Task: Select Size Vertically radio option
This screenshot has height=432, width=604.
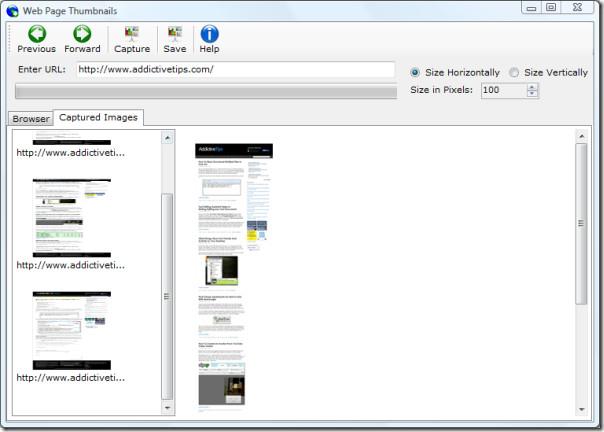Action: [x=514, y=72]
